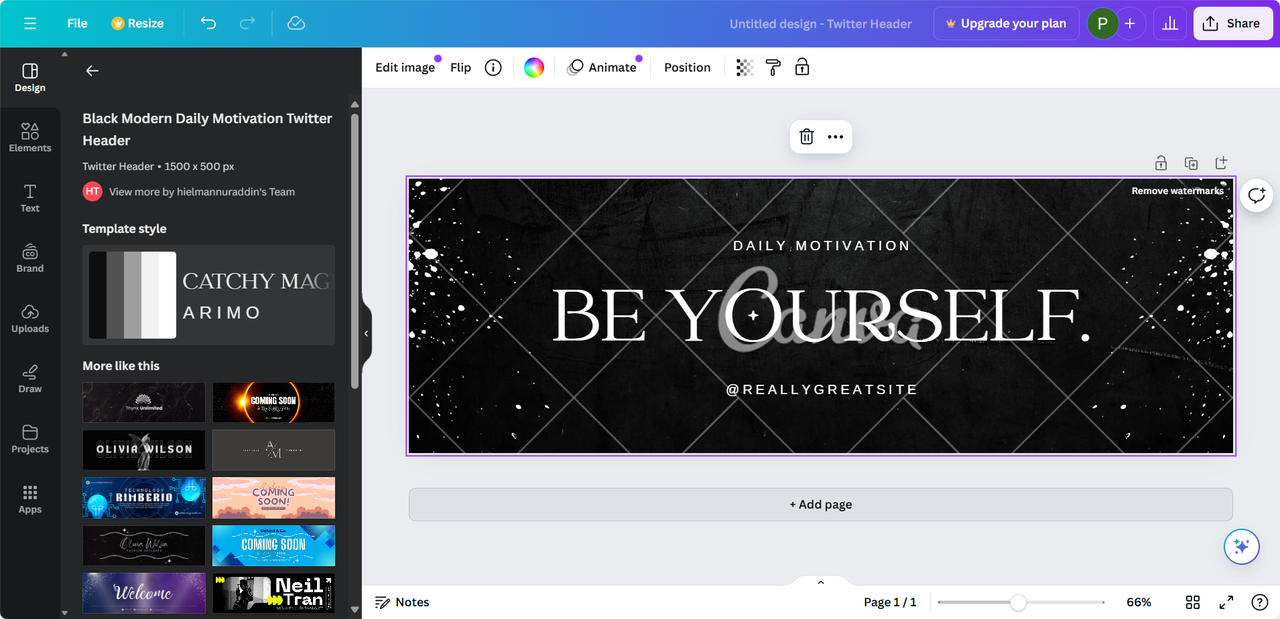Select the purple Welcome template

144,593
